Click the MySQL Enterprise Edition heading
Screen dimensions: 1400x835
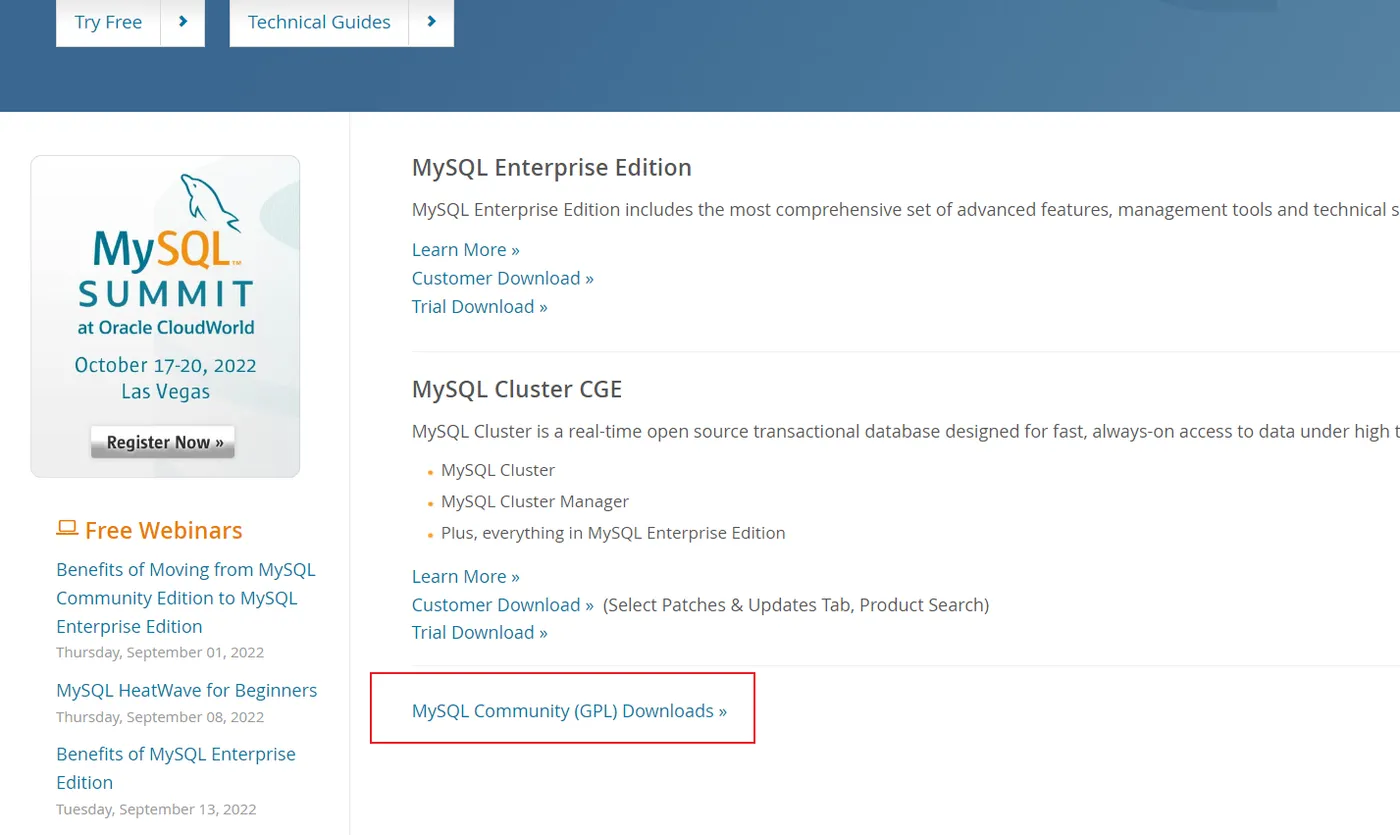(551, 167)
